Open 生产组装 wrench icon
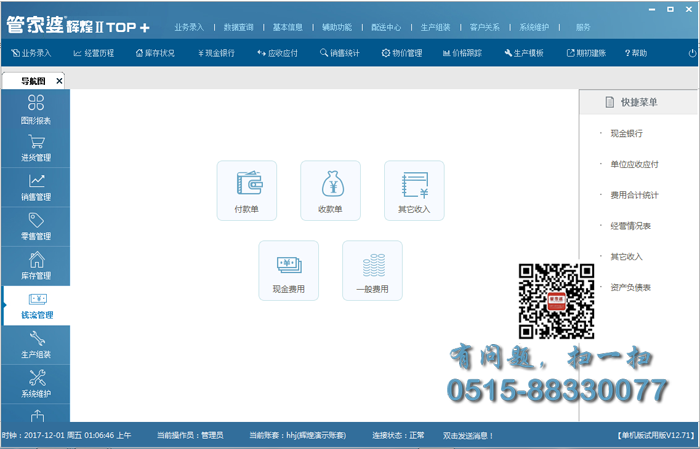 click(x=37, y=339)
